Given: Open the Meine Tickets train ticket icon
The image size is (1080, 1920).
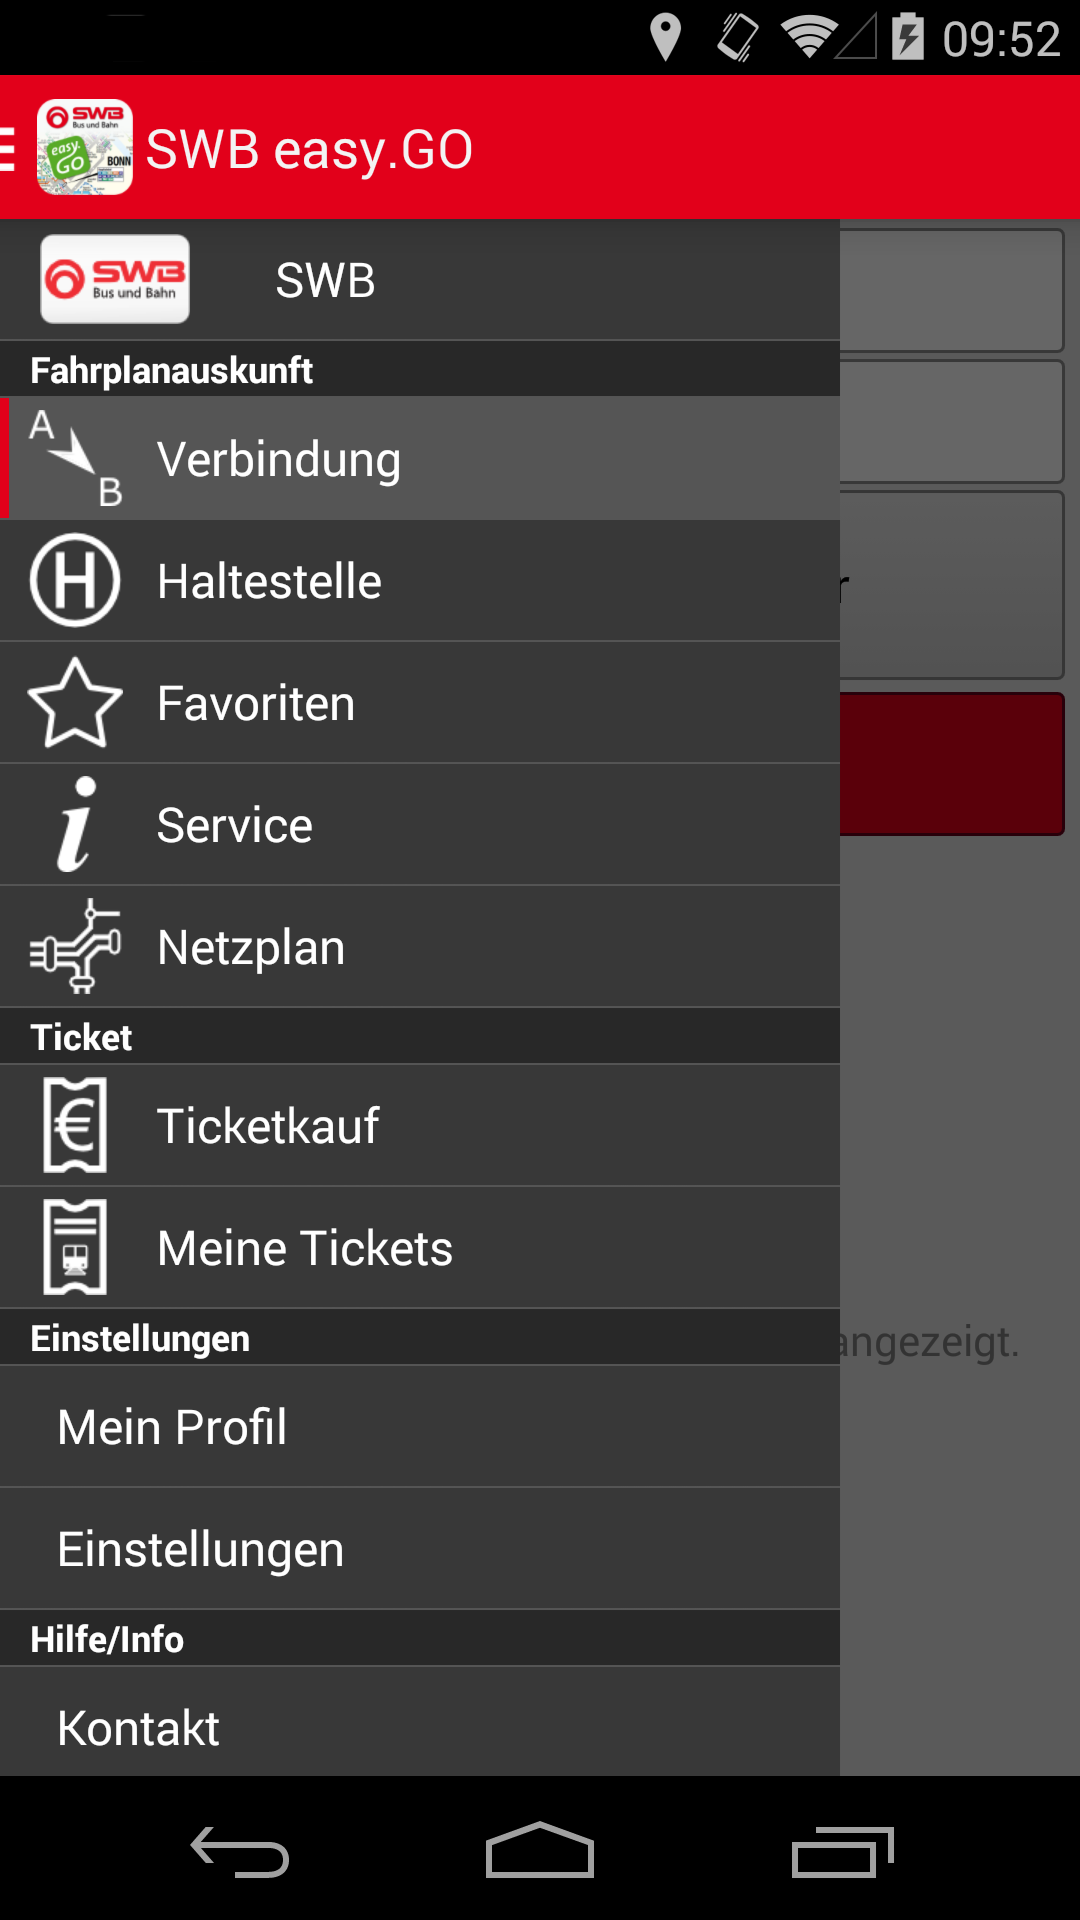Looking at the screenshot, I should pos(75,1247).
